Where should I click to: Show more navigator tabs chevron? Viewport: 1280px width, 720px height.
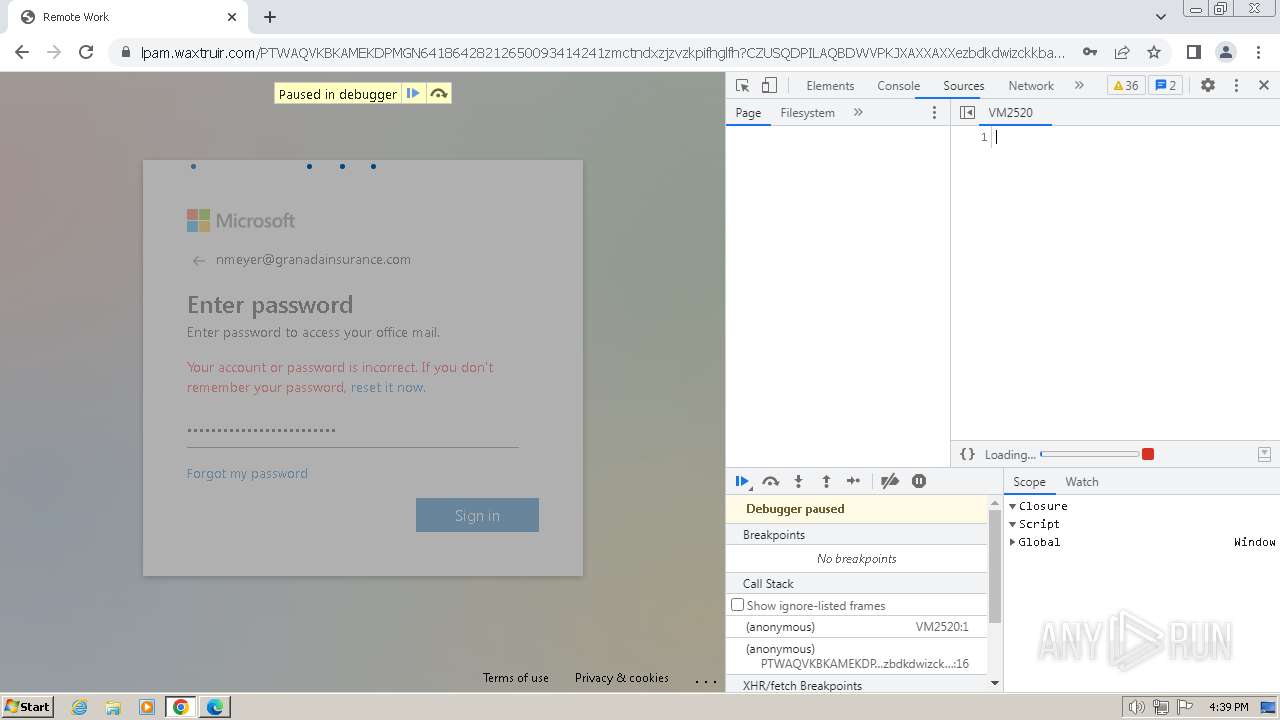pos(858,113)
